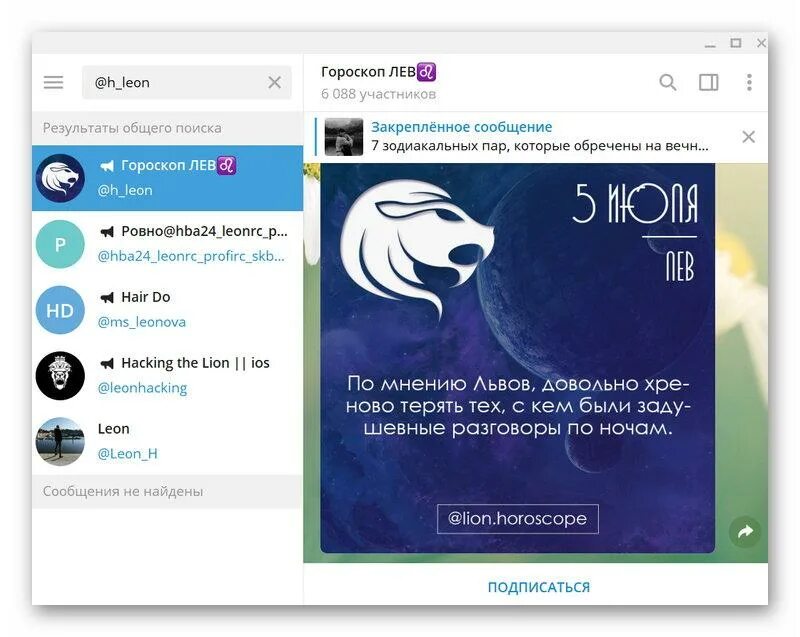The image size is (800, 637).
Task: Search within the channel with magnifier icon
Action: 668,82
